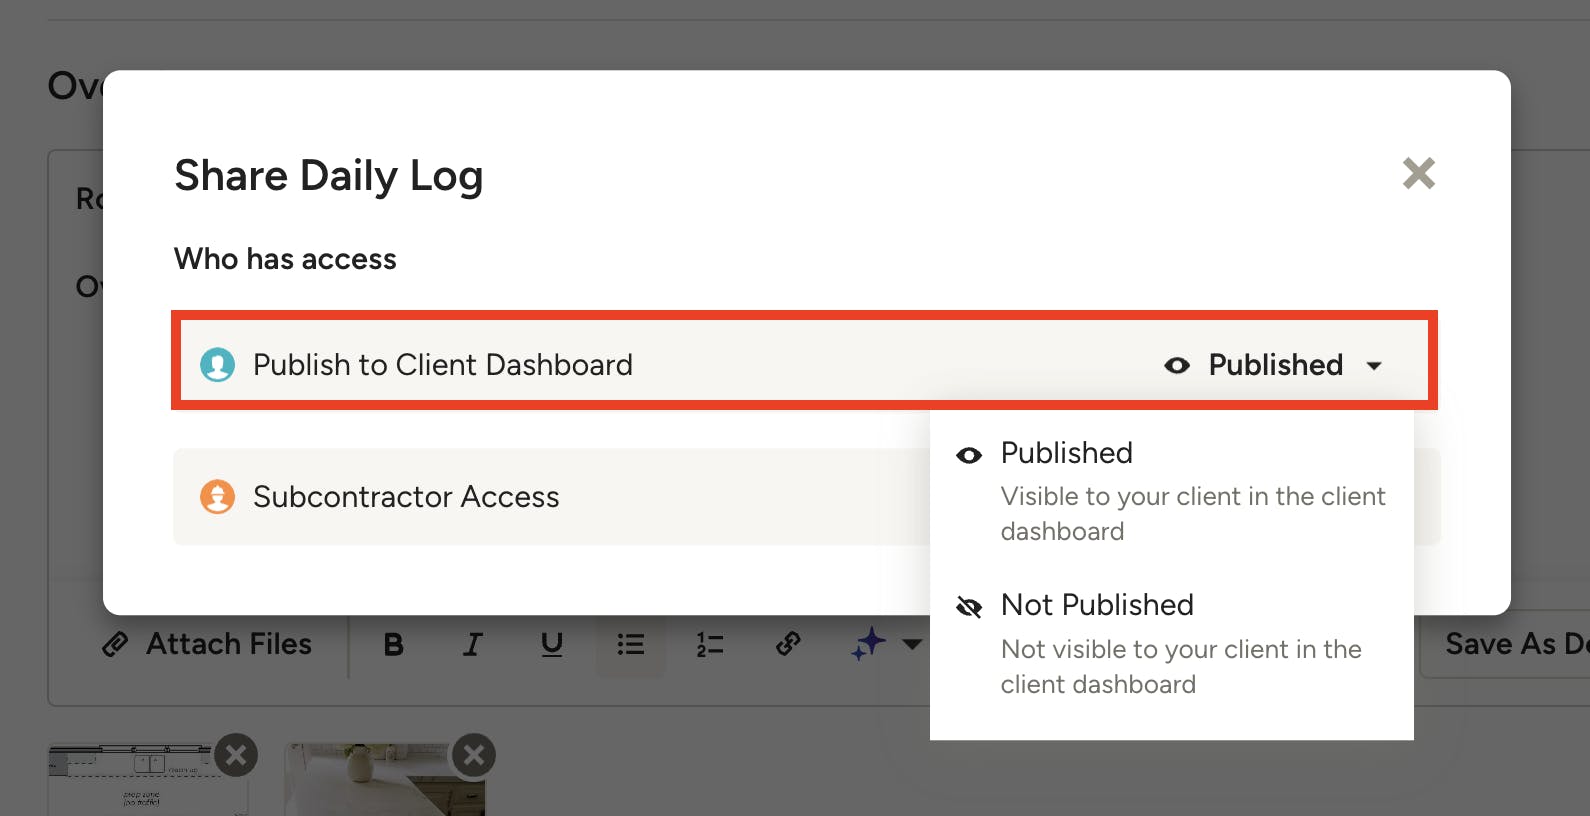Apply Underline formatting
The width and height of the screenshot is (1590, 816).
point(551,645)
